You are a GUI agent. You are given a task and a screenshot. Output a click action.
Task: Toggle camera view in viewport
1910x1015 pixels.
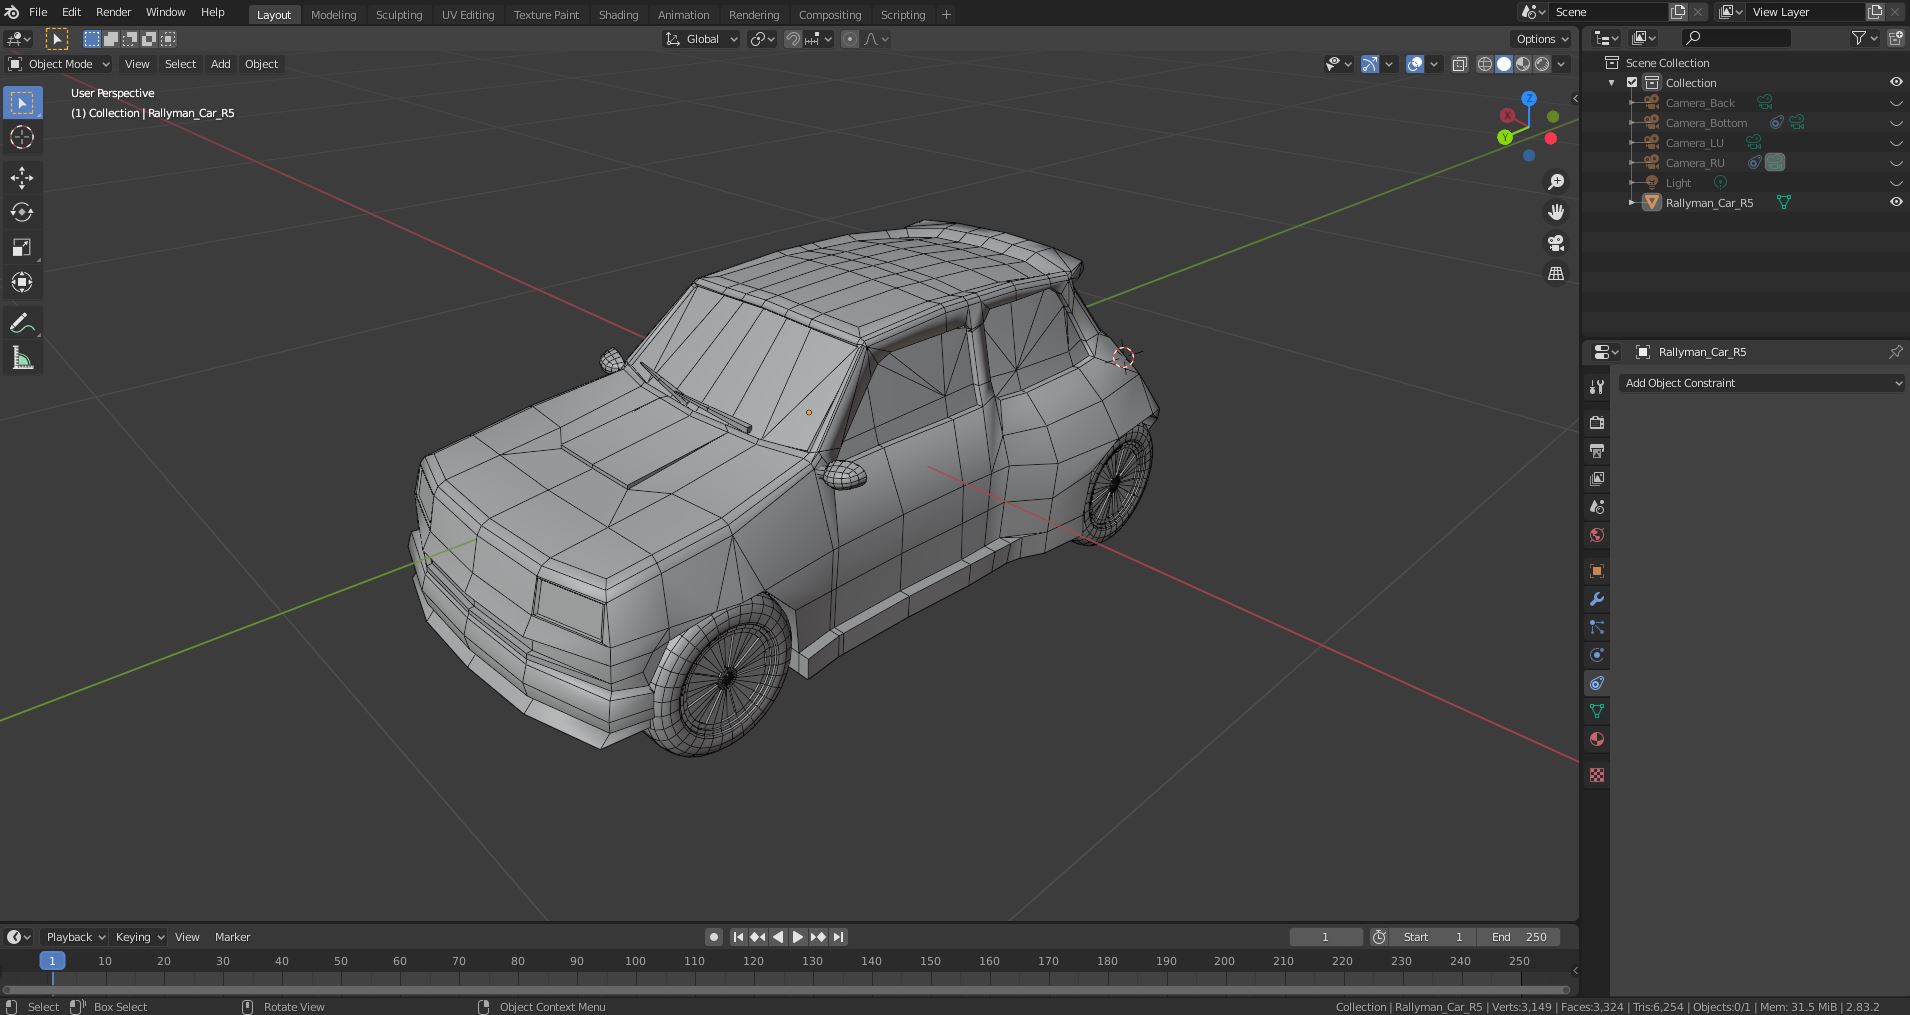click(x=1556, y=243)
